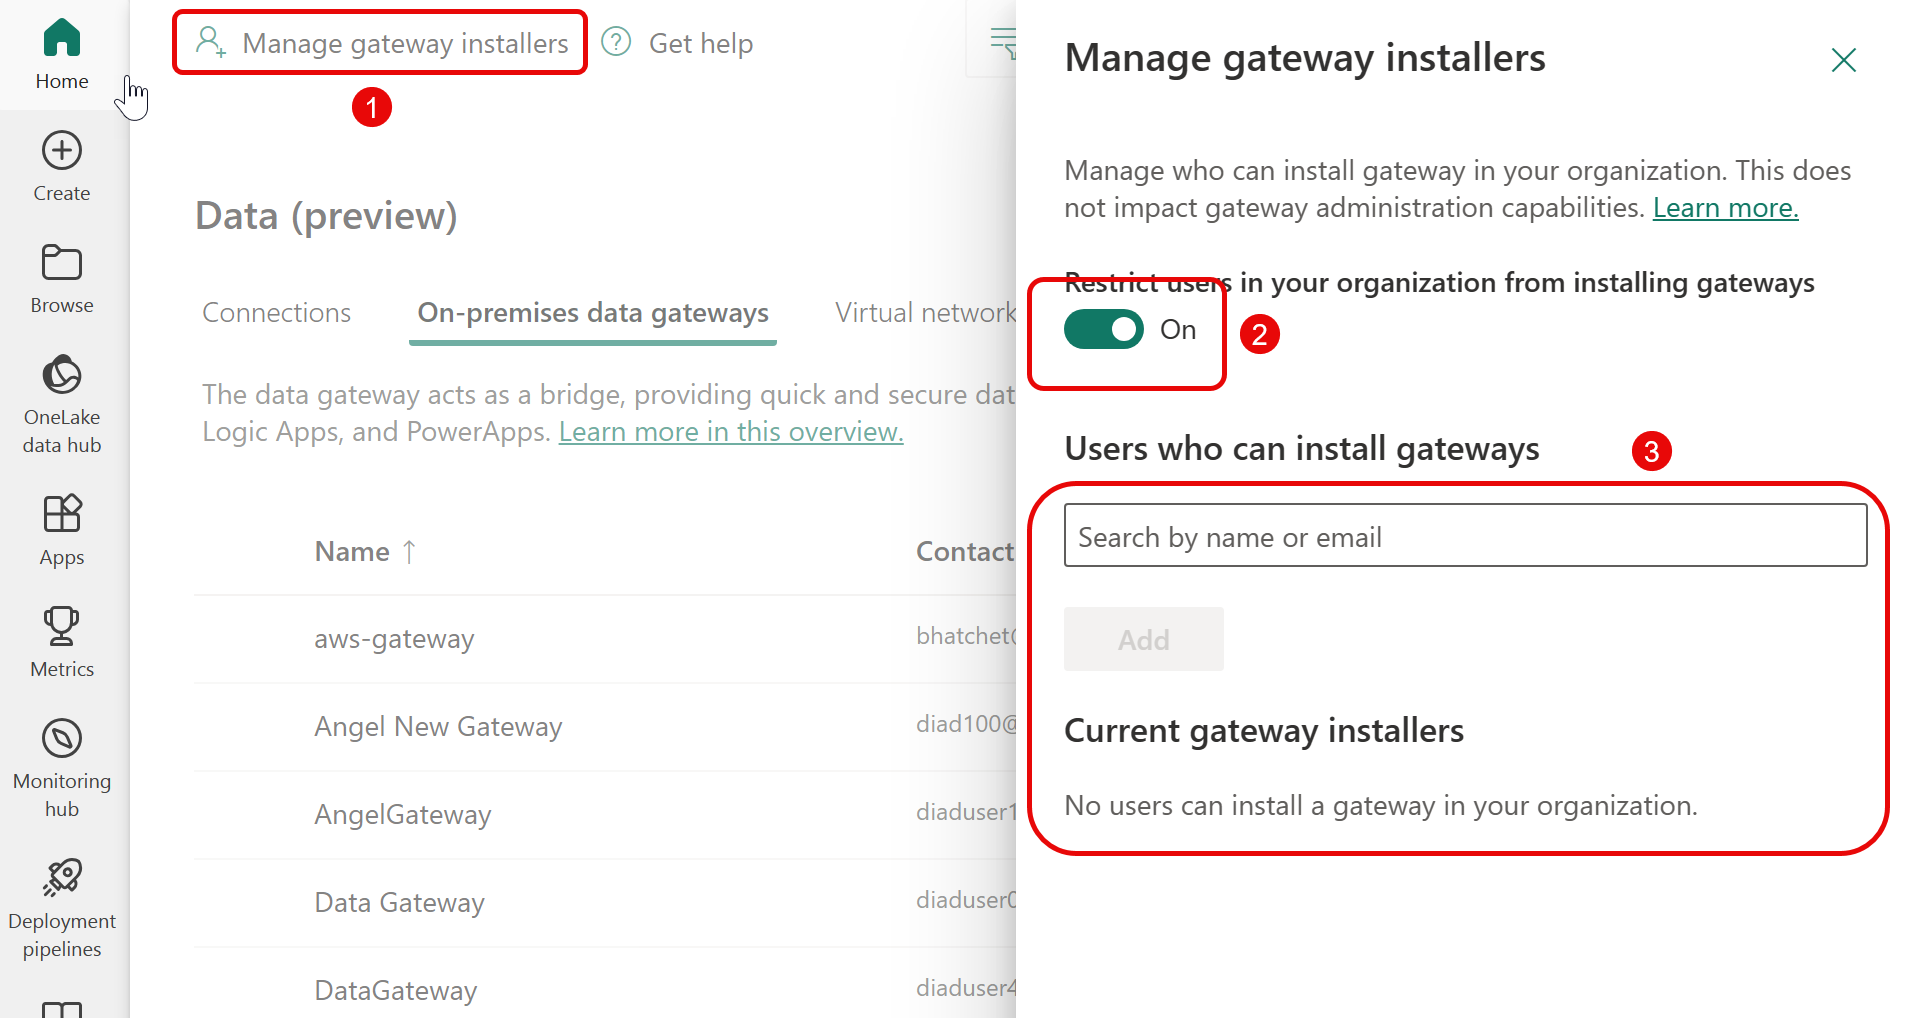
Task: Open Metrics trophy icon
Action: [x=62, y=627]
